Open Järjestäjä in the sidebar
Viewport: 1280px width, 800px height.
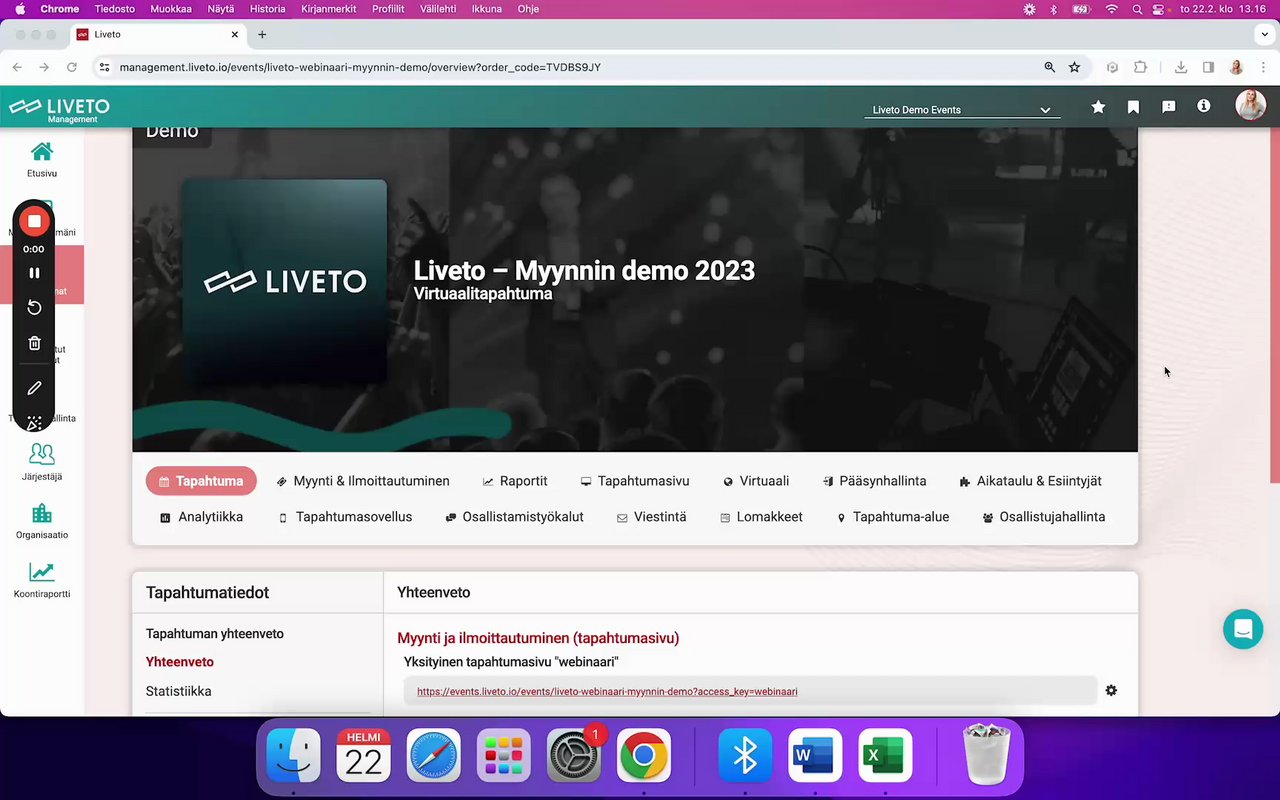point(42,462)
